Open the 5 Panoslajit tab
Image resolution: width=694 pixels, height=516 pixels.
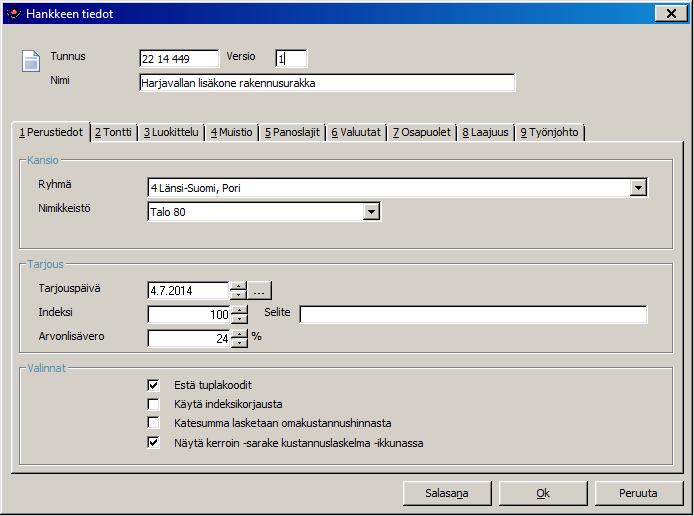[x=292, y=132]
